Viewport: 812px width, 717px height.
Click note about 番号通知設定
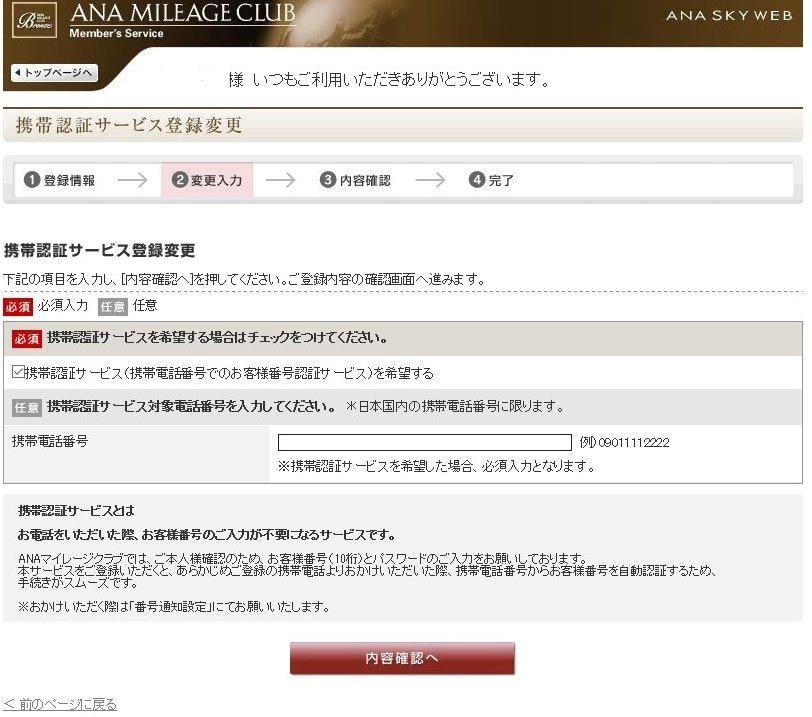174,606
